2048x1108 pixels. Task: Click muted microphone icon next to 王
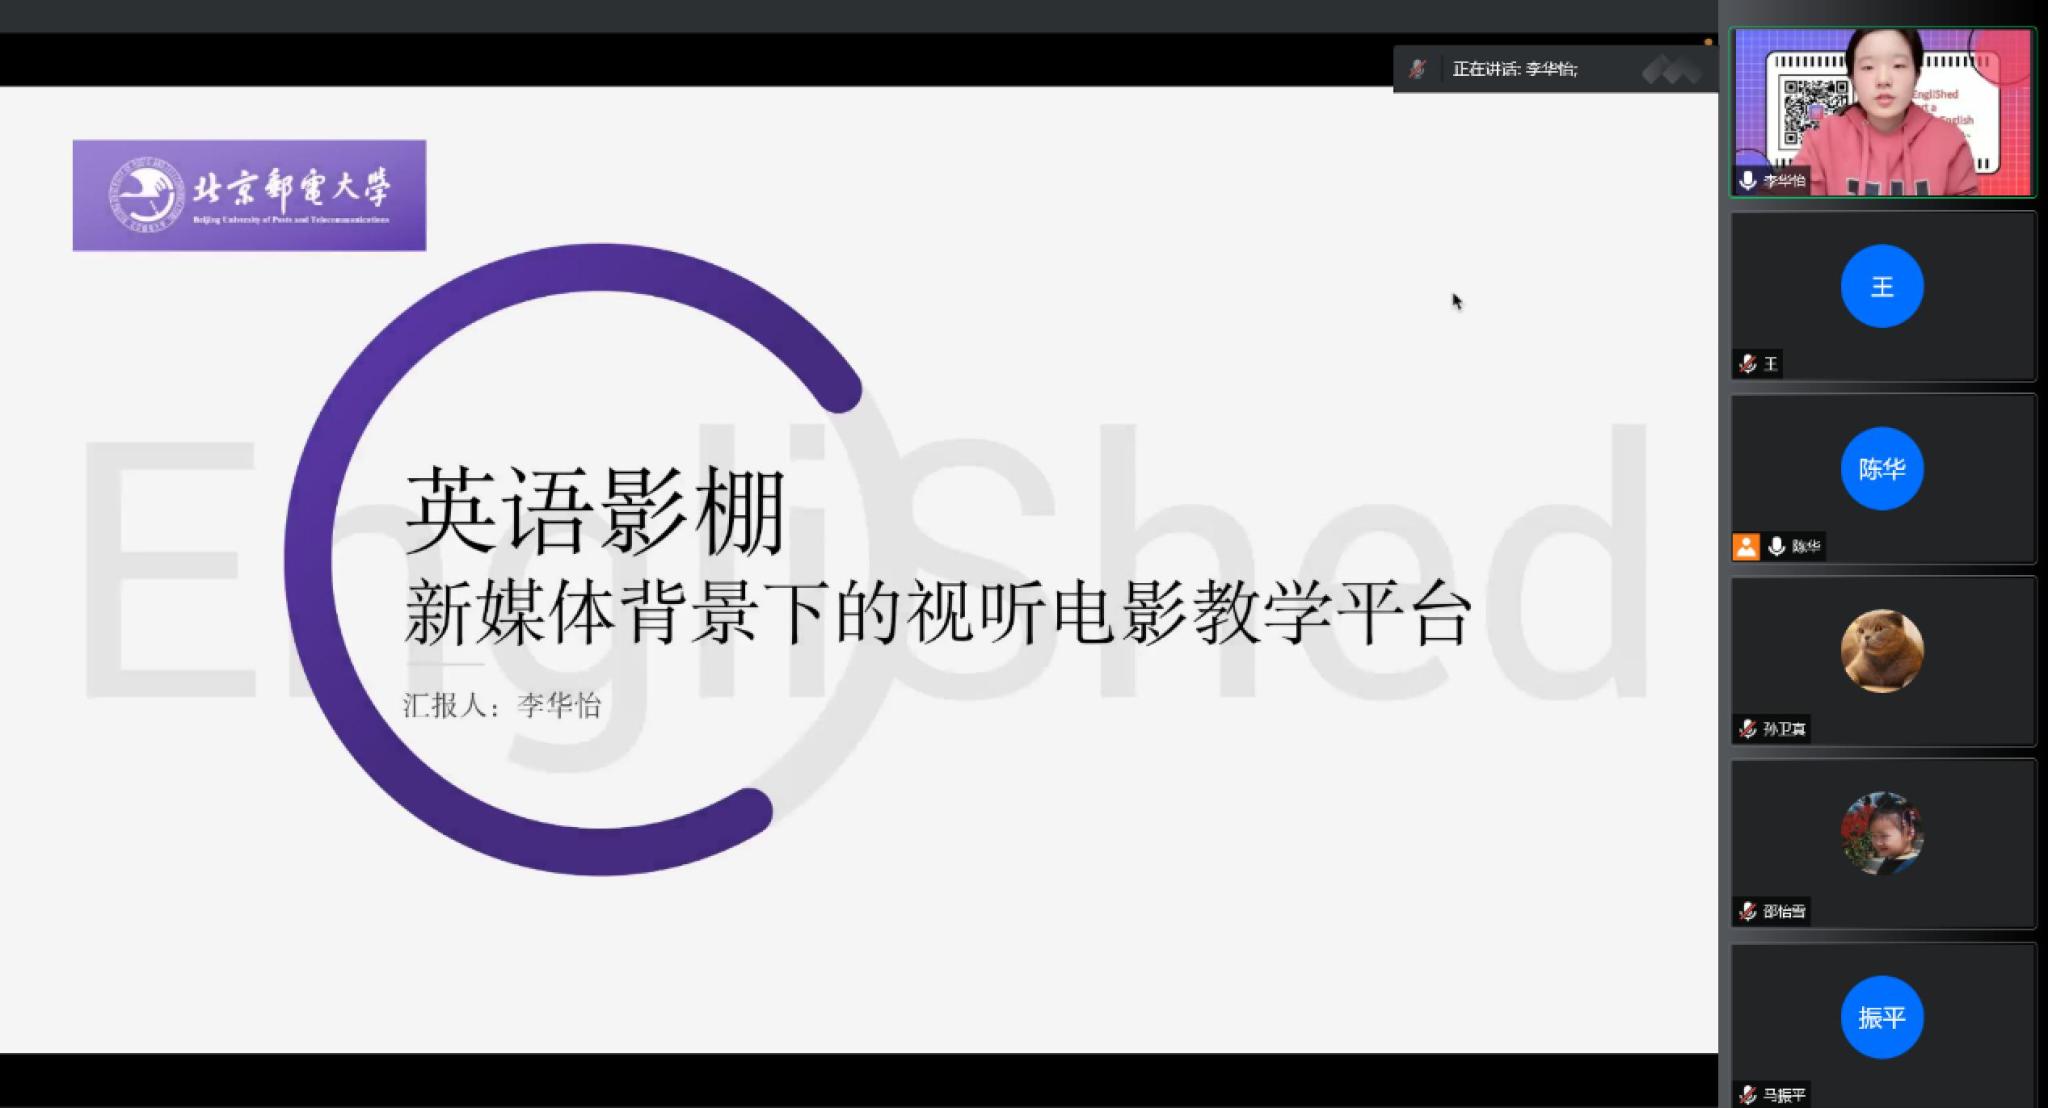pyautogui.click(x=1747, y=364)
